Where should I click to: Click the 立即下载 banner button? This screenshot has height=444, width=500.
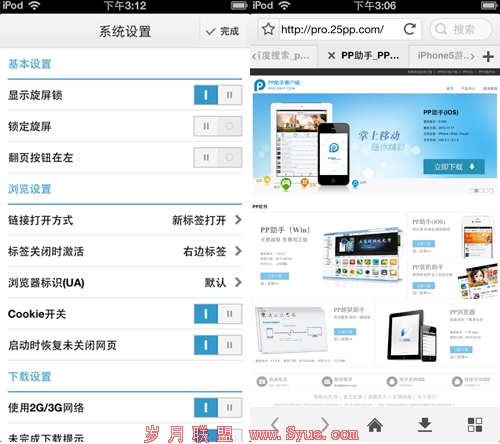pyautogui.click(x=454, y=167)
